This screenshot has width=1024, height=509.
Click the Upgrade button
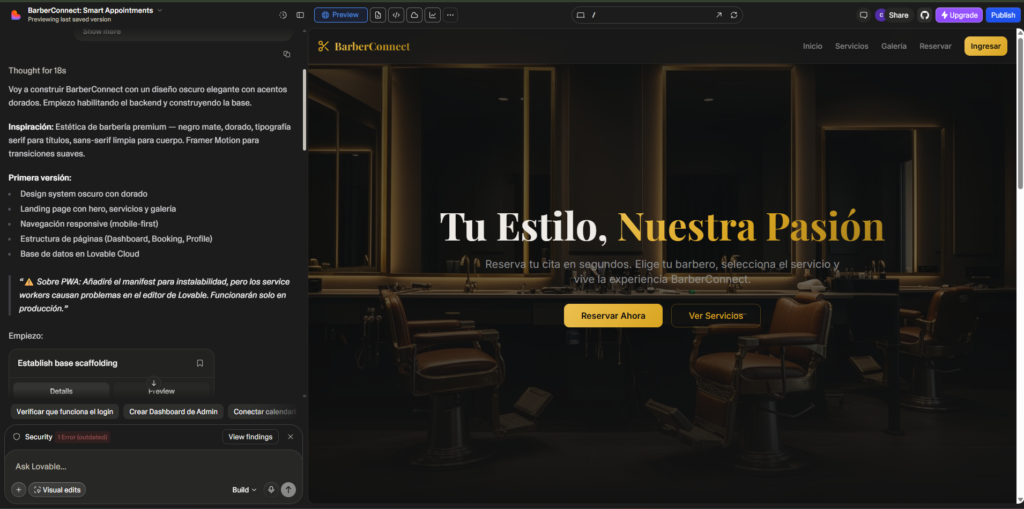click(959, 14)
